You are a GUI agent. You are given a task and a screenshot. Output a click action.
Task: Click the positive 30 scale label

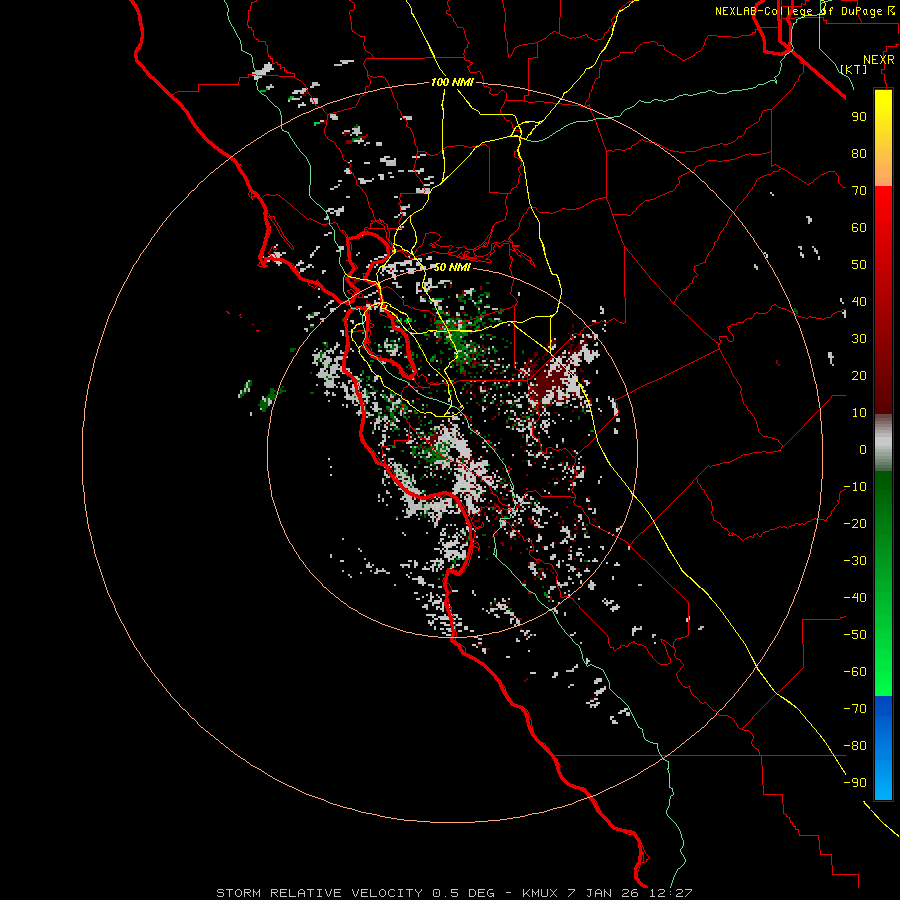(x=859, y=339)
